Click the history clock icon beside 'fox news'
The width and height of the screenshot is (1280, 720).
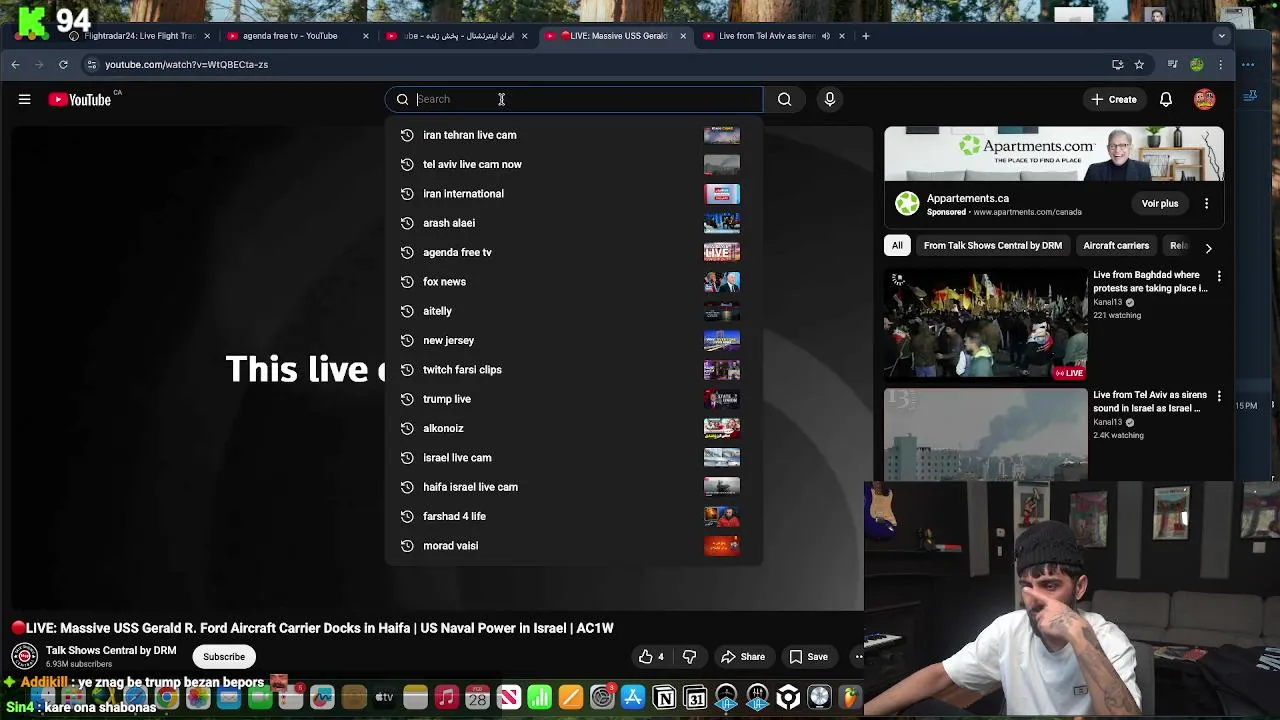(x=407, y=282)
